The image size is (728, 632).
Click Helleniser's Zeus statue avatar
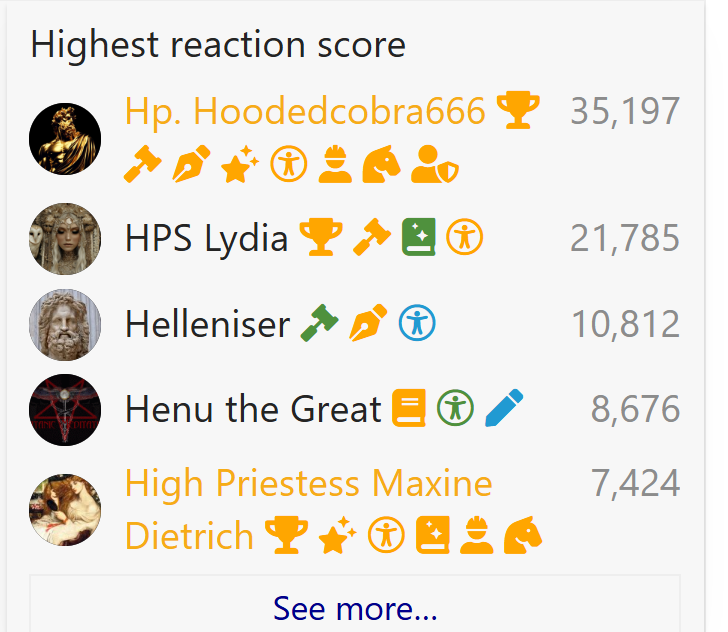point(65,325)
